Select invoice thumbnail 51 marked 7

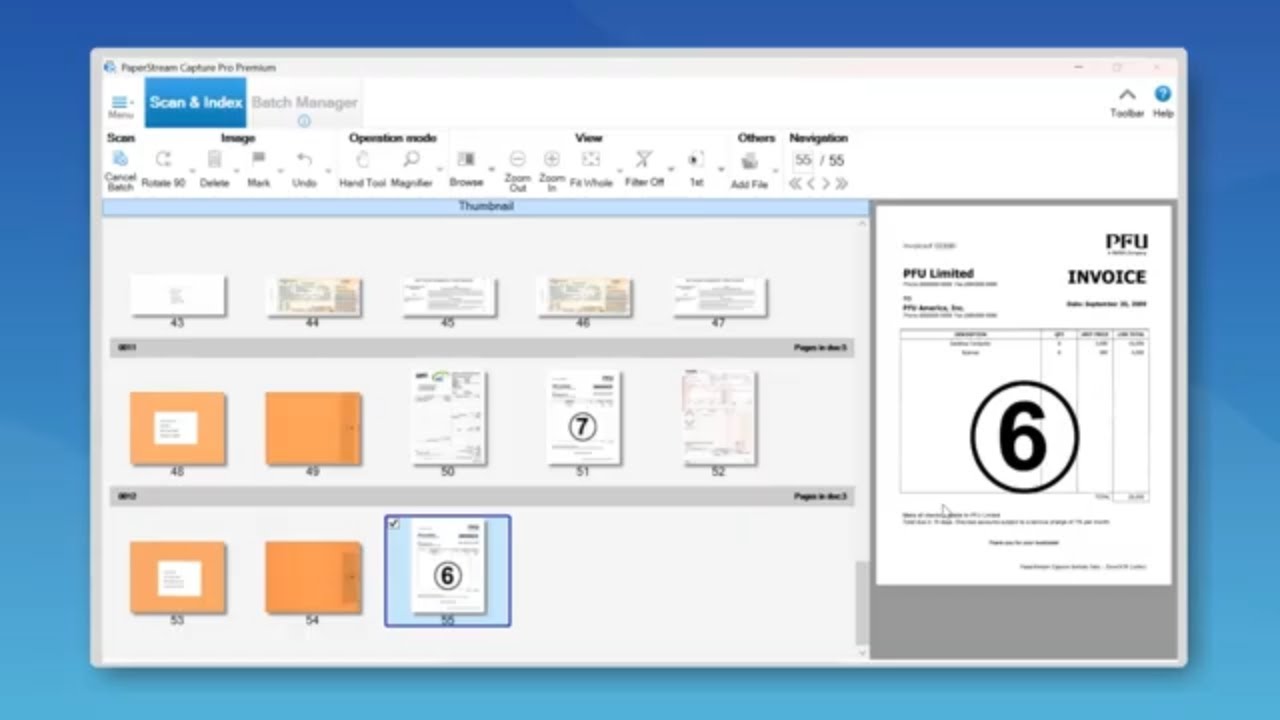(584, 418)
